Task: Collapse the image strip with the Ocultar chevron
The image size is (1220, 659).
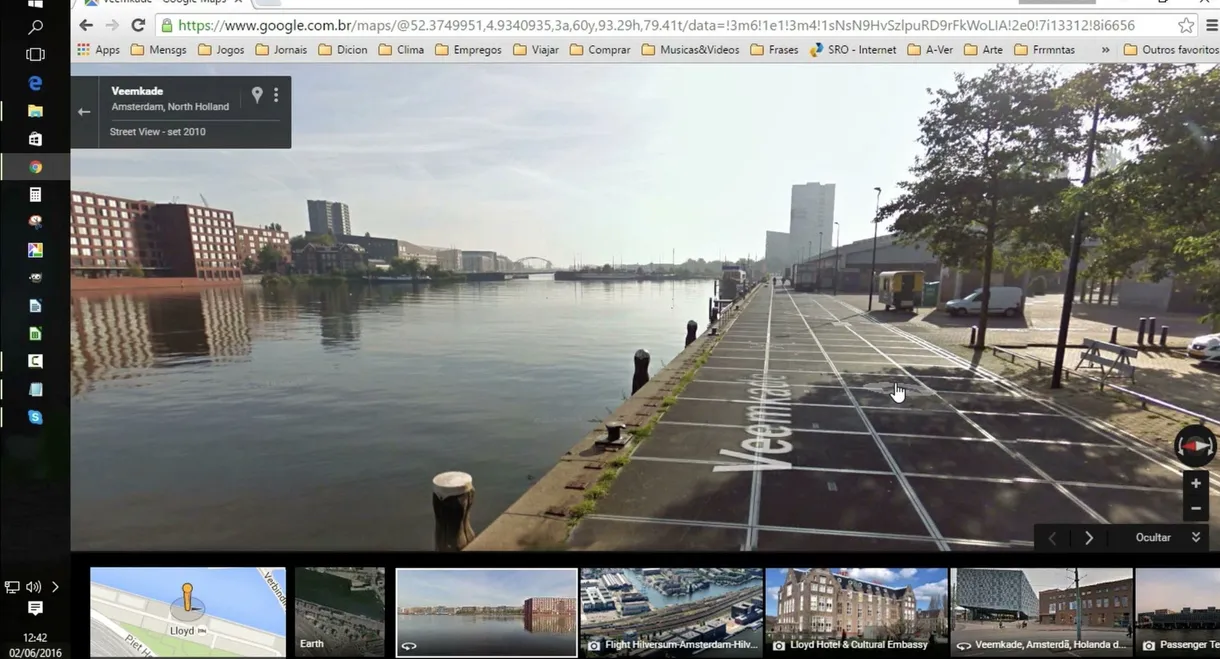Action: click(1196, 538)
